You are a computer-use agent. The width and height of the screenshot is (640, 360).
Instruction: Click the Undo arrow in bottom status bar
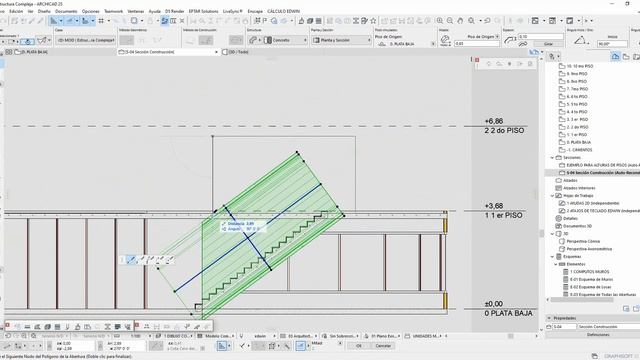[7, 336]
